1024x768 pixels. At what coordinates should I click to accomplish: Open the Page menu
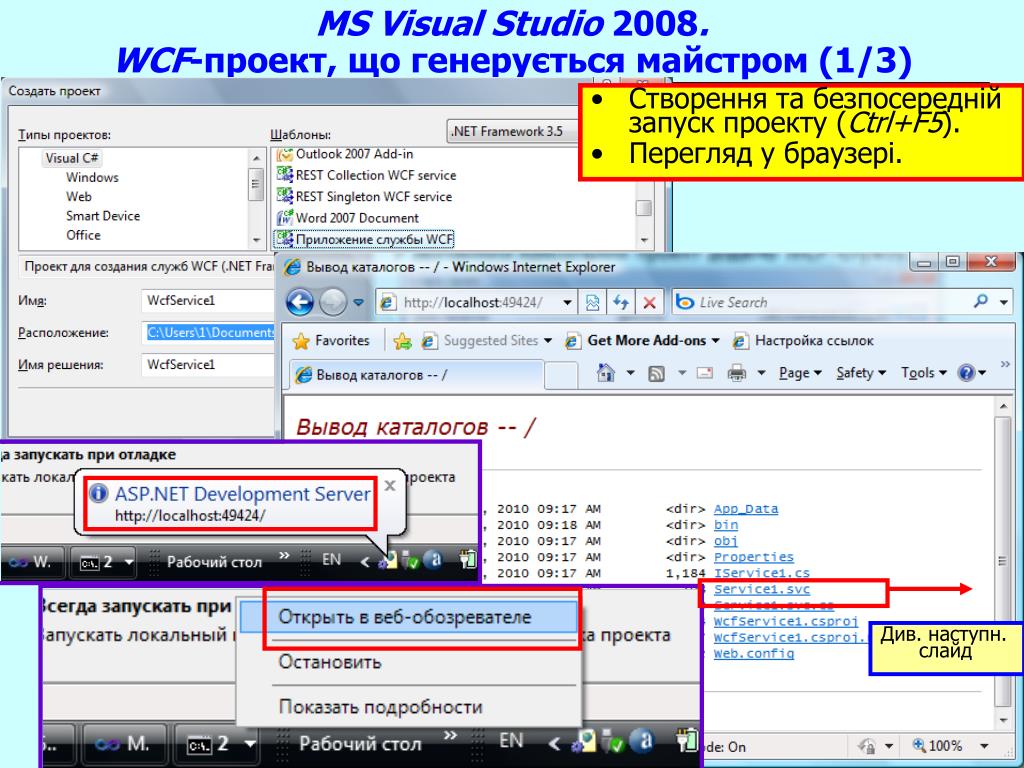click(x=799, y=373)
